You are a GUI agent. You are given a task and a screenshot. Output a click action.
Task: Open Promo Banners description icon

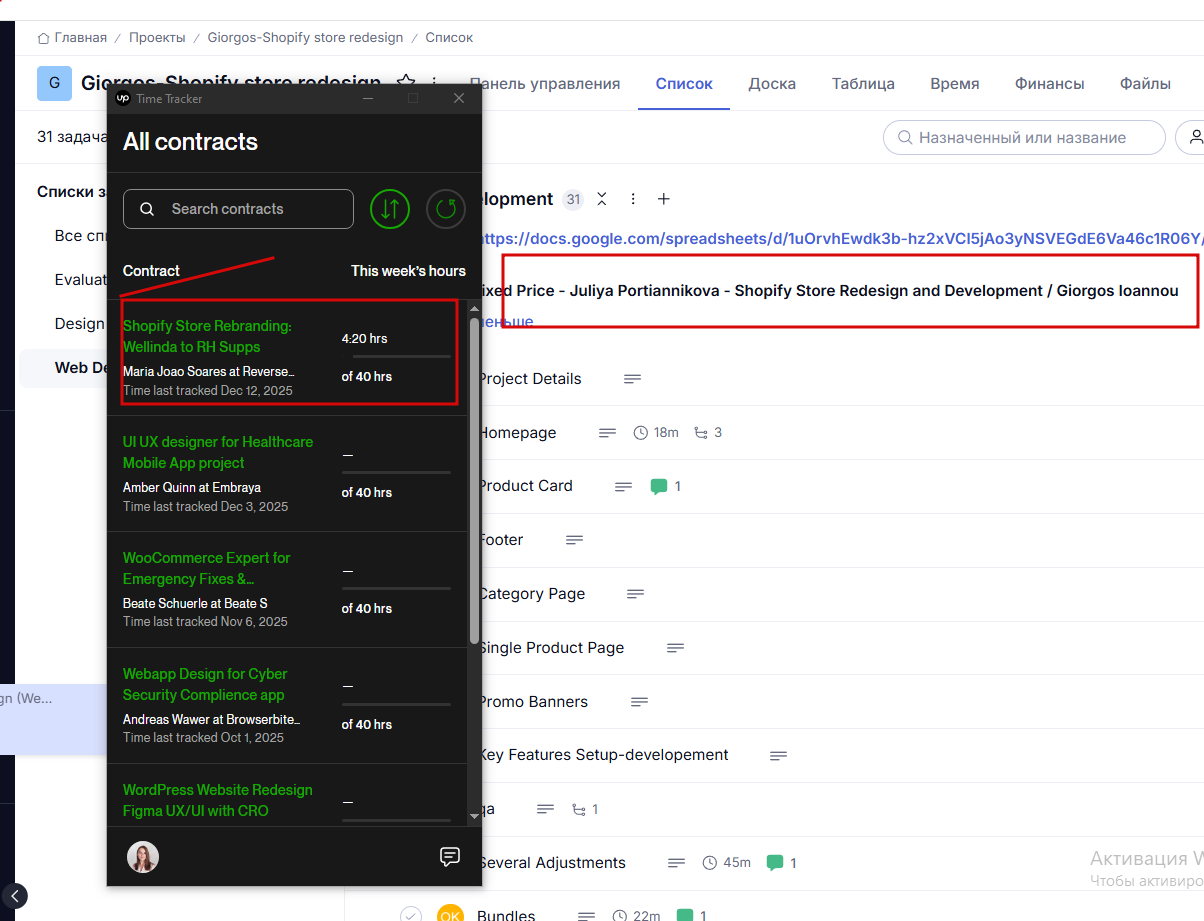[x=640, y=702]
